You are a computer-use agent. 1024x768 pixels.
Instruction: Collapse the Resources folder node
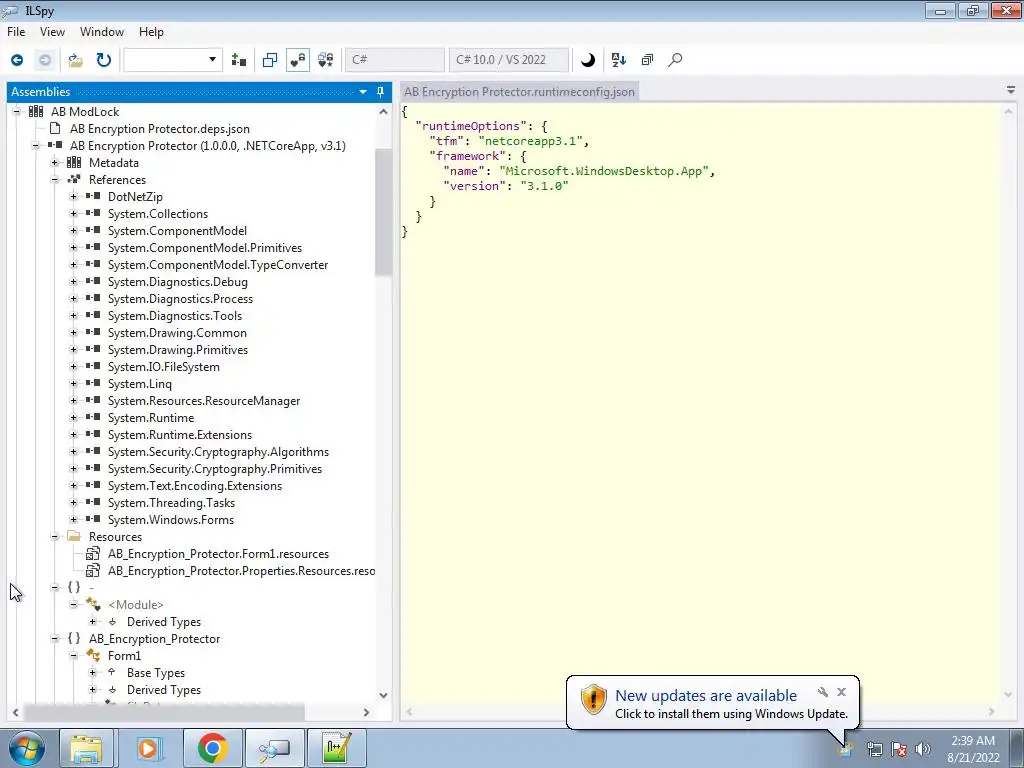pos(54,537)
